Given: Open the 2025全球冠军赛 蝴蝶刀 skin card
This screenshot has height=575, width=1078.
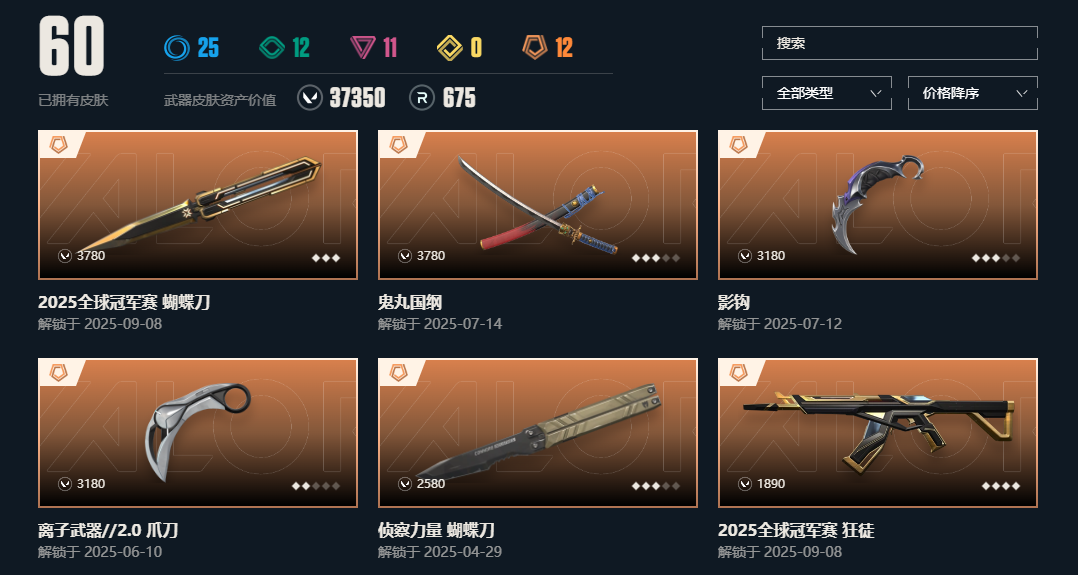Looking at the screenshot, I should click(198, 205).
